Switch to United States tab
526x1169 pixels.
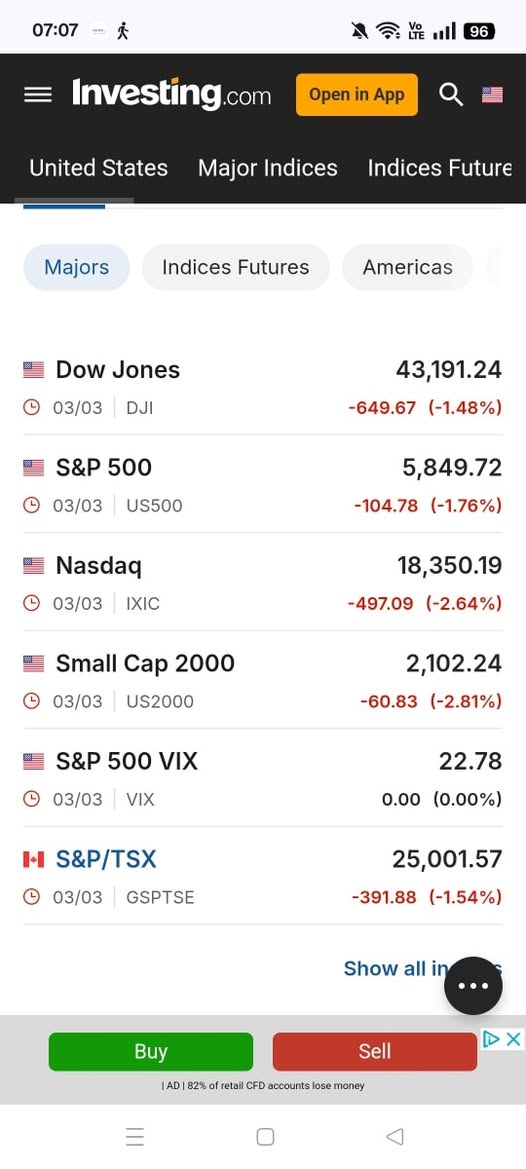click(98, 168)
